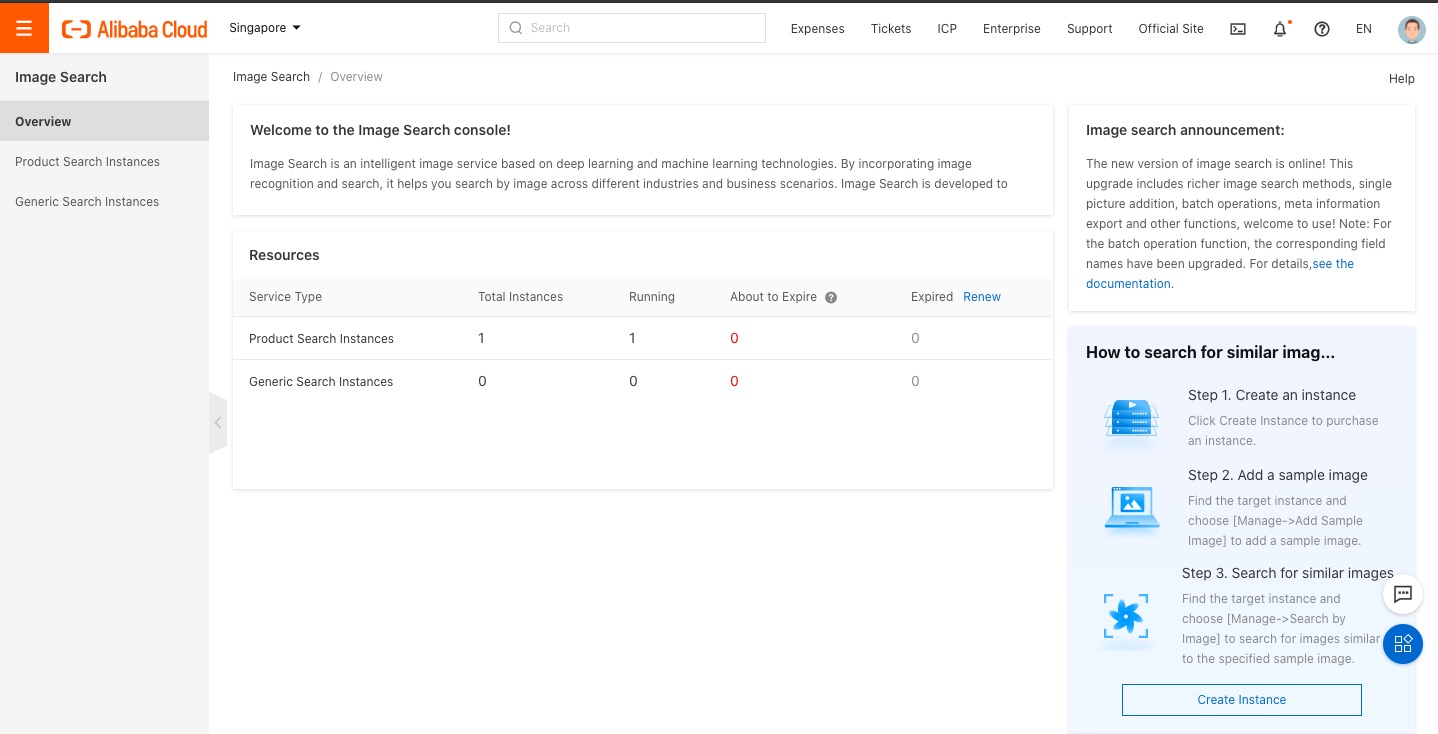Open the Singapore region dropdown
1438x734 pixels.
265,28
